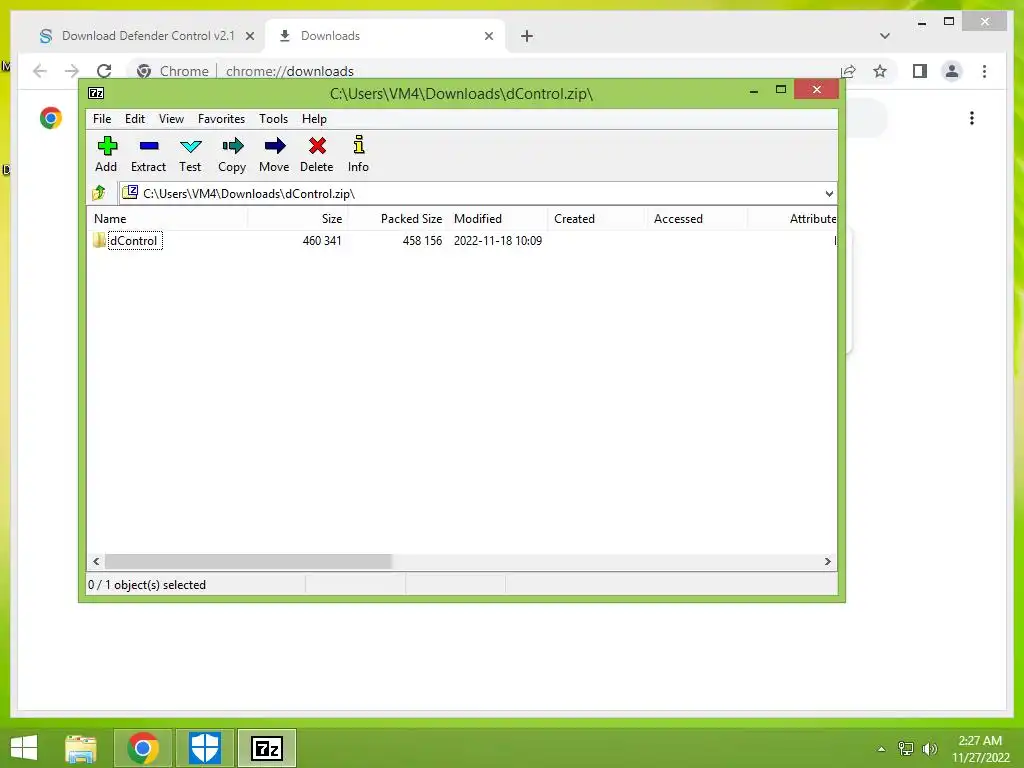
Task: Click Chrome forward arrow
Action: (72, 71)
